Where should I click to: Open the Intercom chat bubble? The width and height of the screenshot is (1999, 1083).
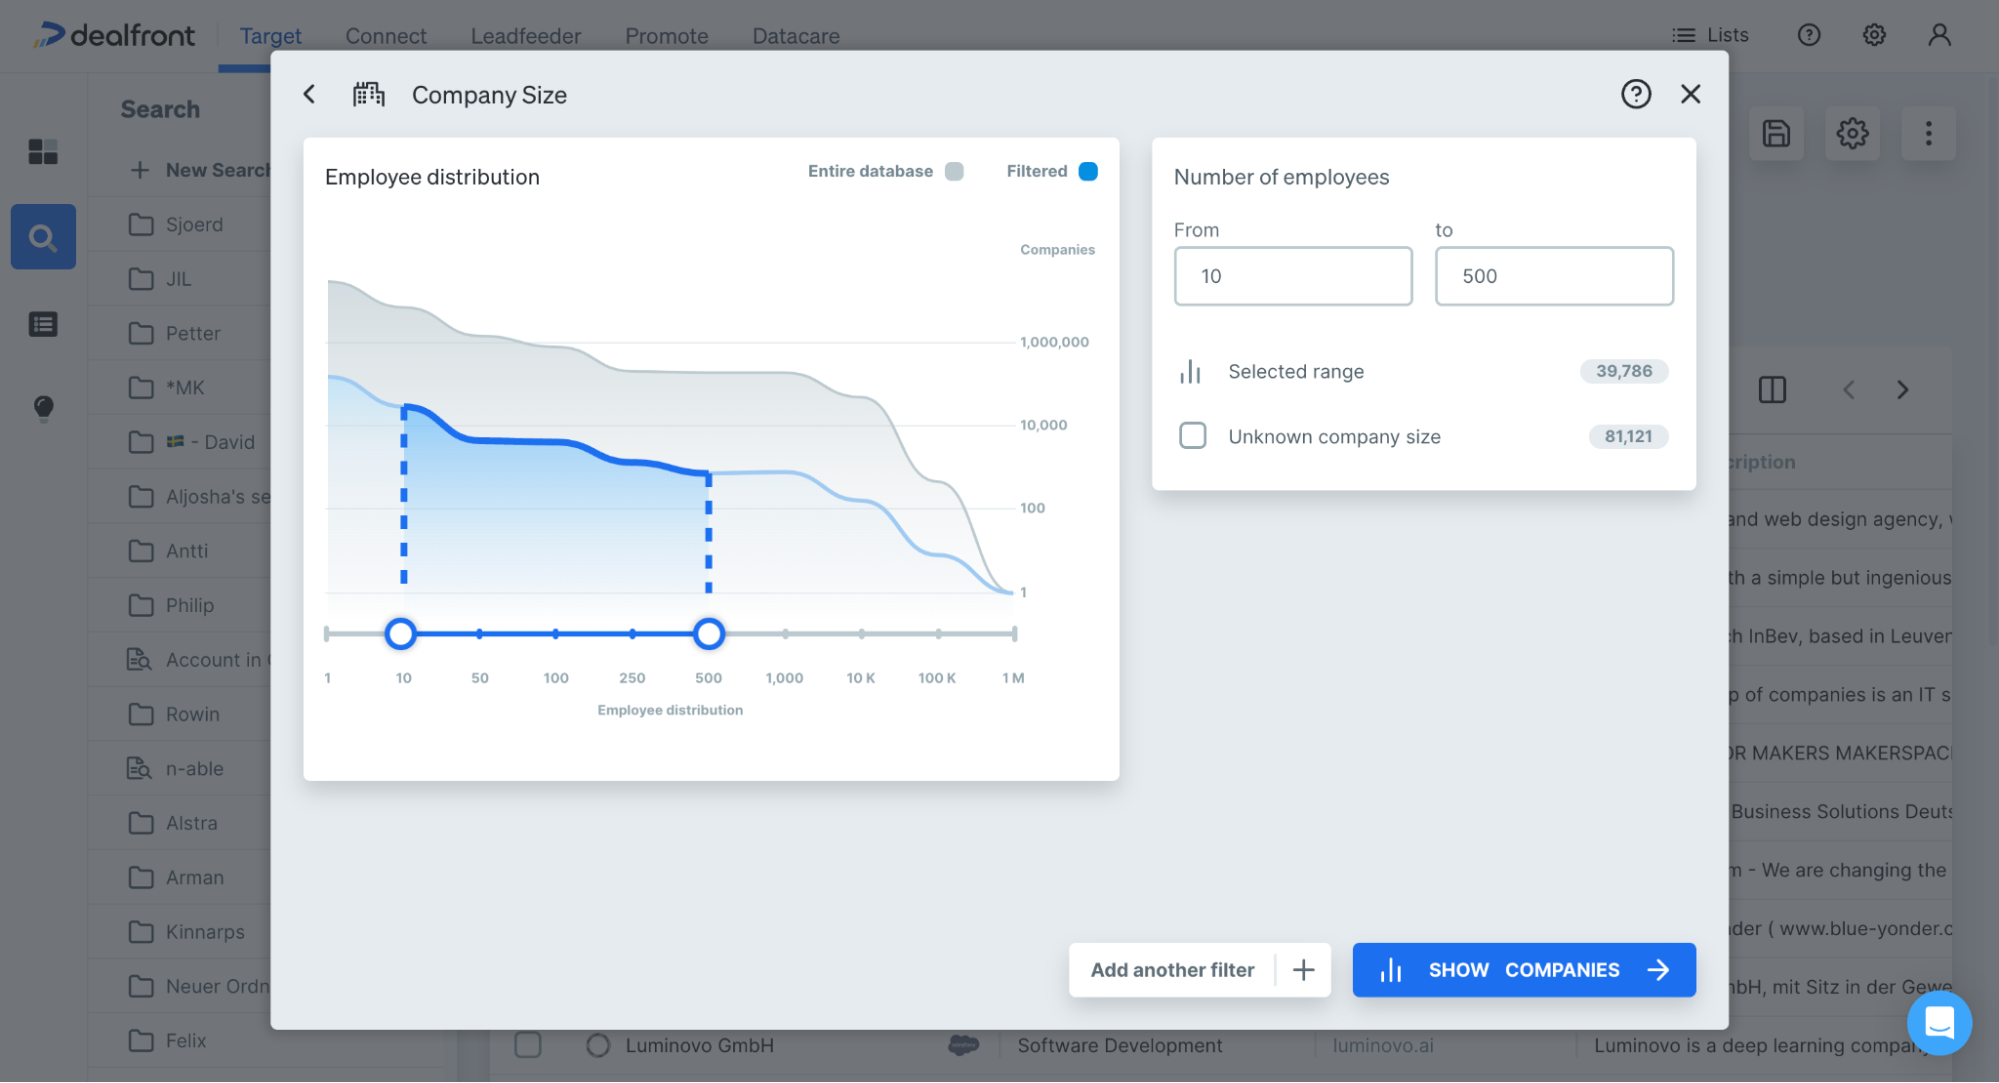[1940, 1023]
